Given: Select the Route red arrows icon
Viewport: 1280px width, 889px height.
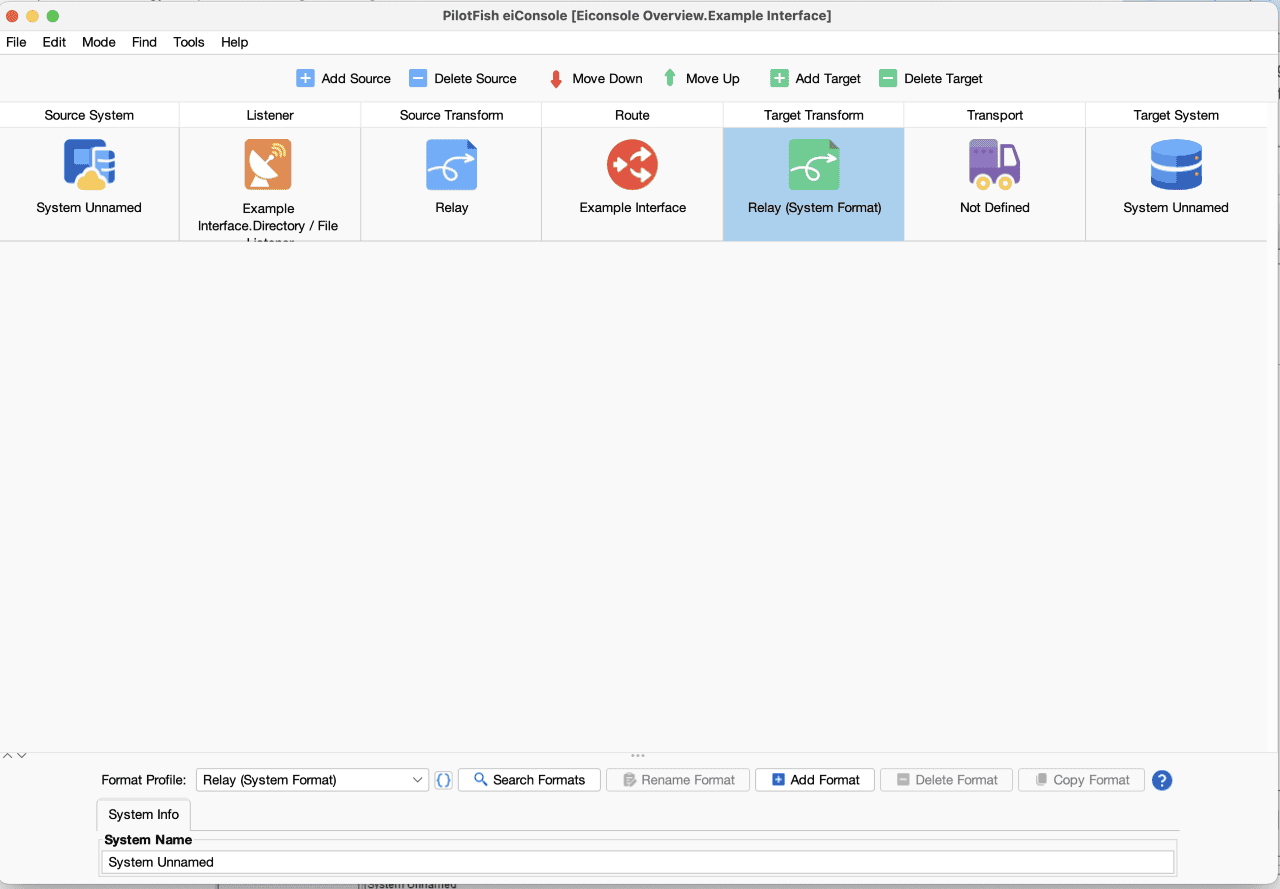Looking at the screenshot, I should pos(632,164).
